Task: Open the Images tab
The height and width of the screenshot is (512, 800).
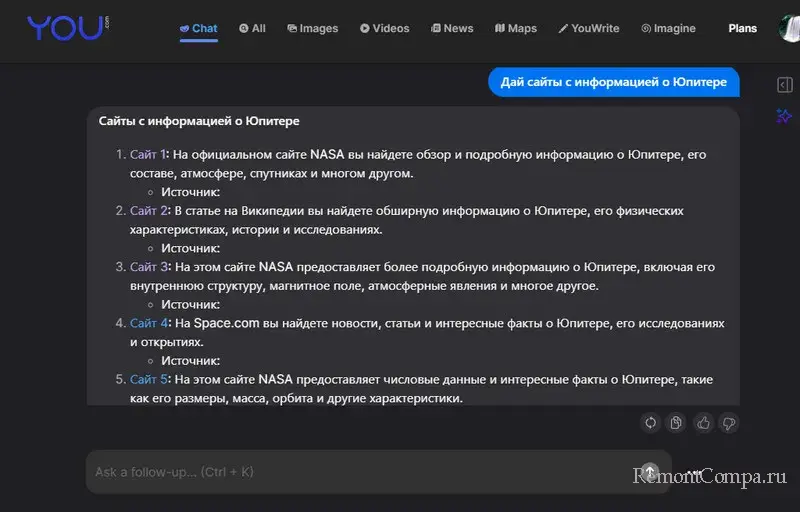Action: (312, 28)
